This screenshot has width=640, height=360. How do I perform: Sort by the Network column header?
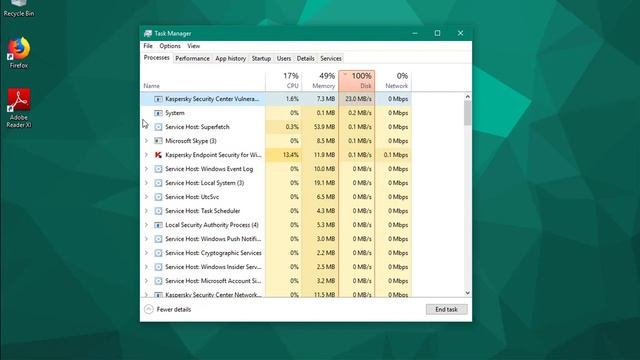pyautogui.click(x=393, y=80)
